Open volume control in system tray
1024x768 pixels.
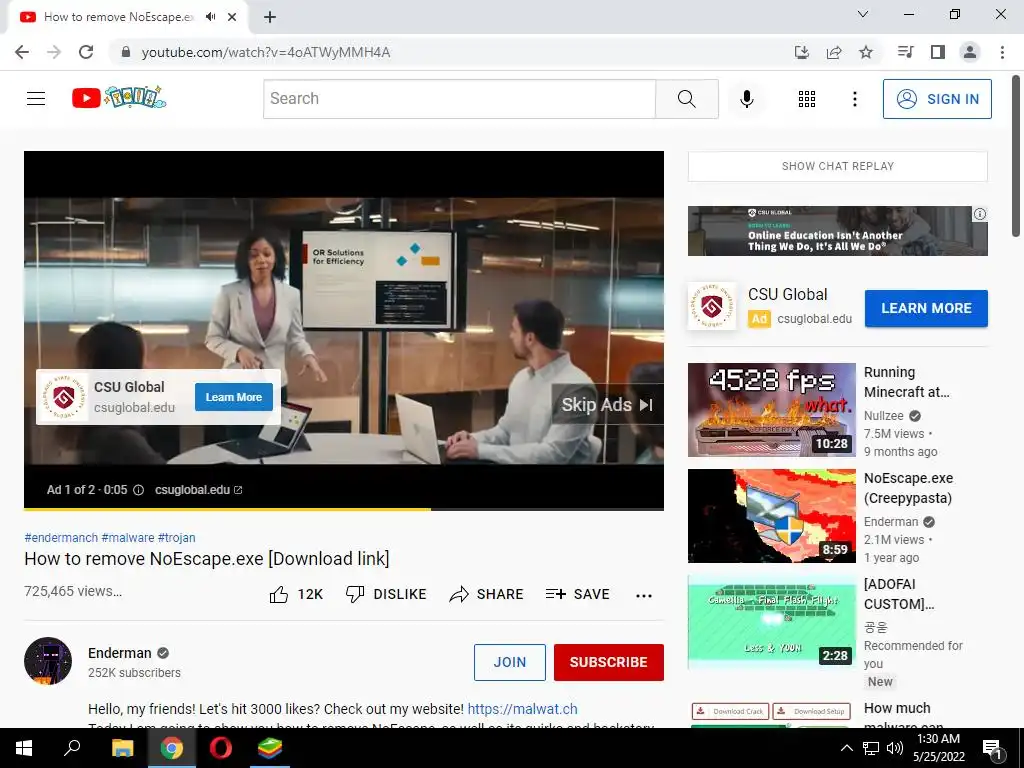[x=895, y=748]
